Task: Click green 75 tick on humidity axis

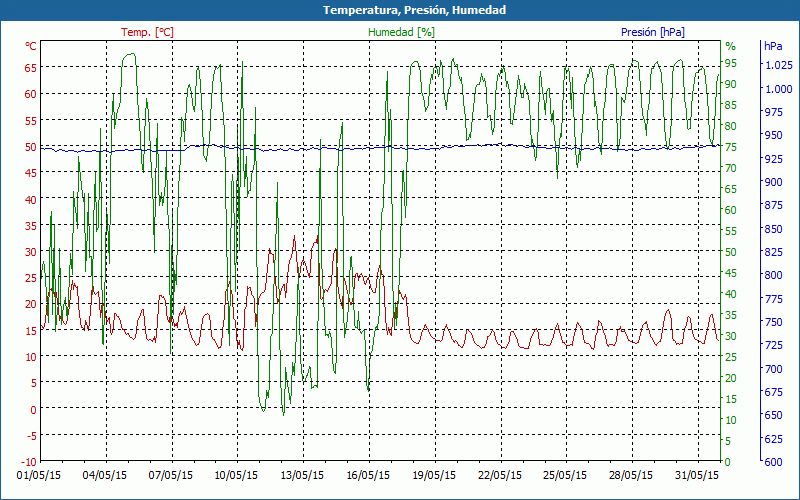Action: [731, 147]
